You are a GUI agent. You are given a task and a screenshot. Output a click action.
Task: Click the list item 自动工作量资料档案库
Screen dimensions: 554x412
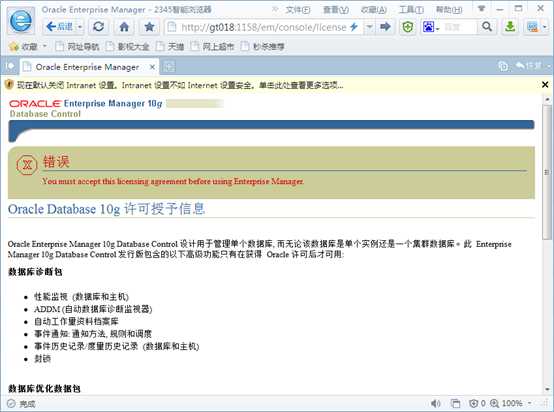point(76,322)
